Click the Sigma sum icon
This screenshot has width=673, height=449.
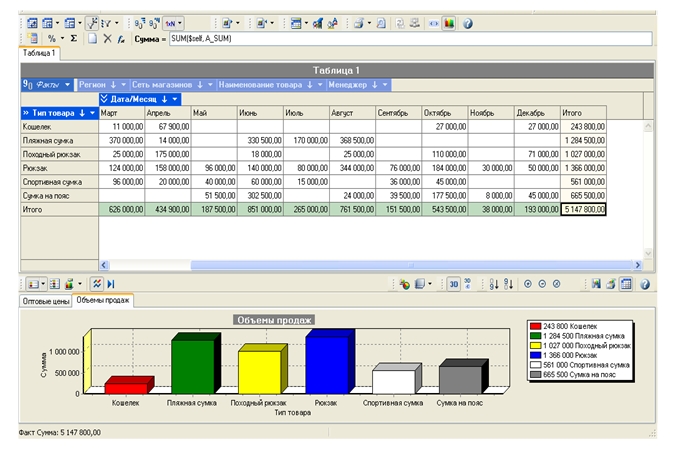click(x=74, y=39)
